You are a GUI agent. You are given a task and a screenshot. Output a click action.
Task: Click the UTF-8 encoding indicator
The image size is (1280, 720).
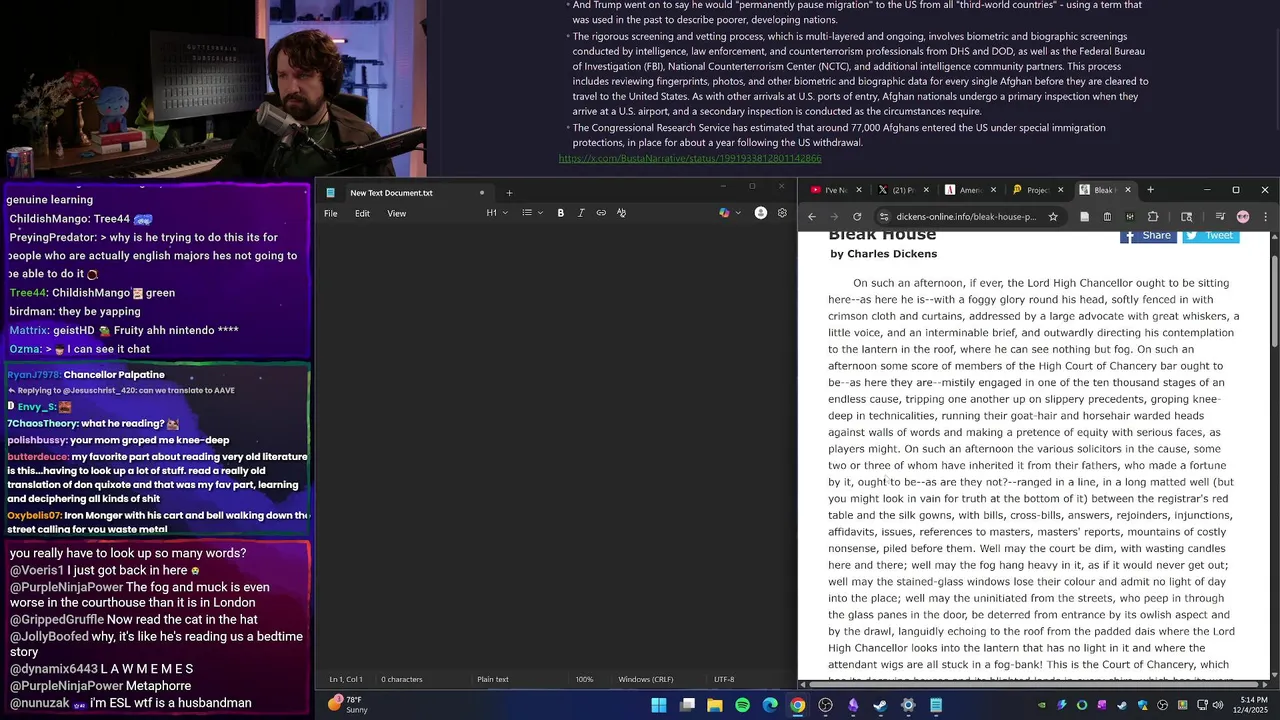pyautogui.click(x=724, y=680)
